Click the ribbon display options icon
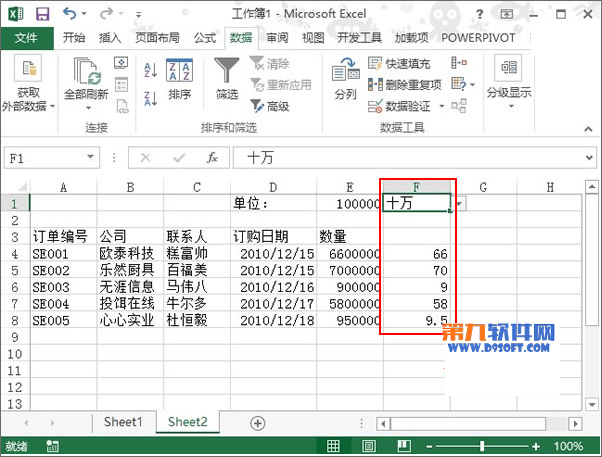The height and width of the screenshot is (457, 602). pyautogui.click(x=506, y=15)
